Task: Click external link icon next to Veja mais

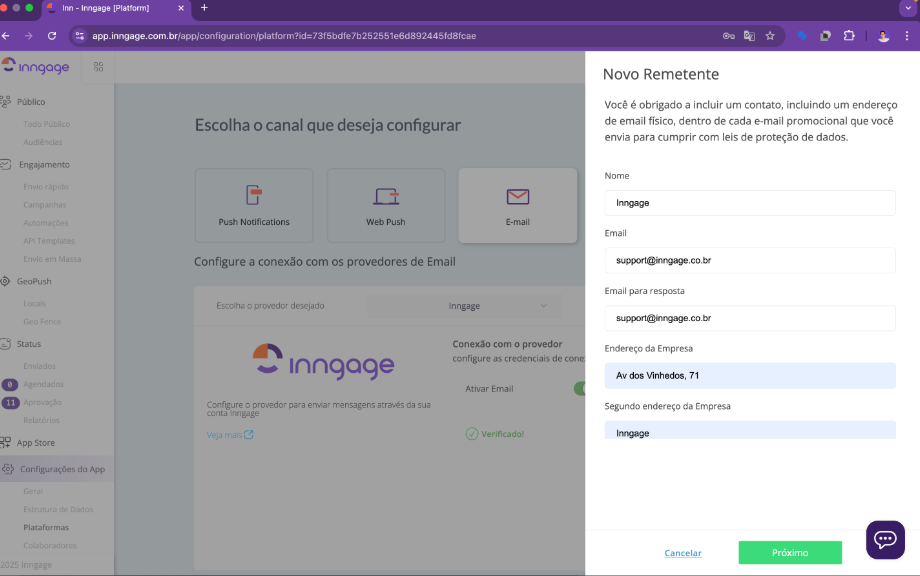Action: pyautogui.click(x=249, y=435)
